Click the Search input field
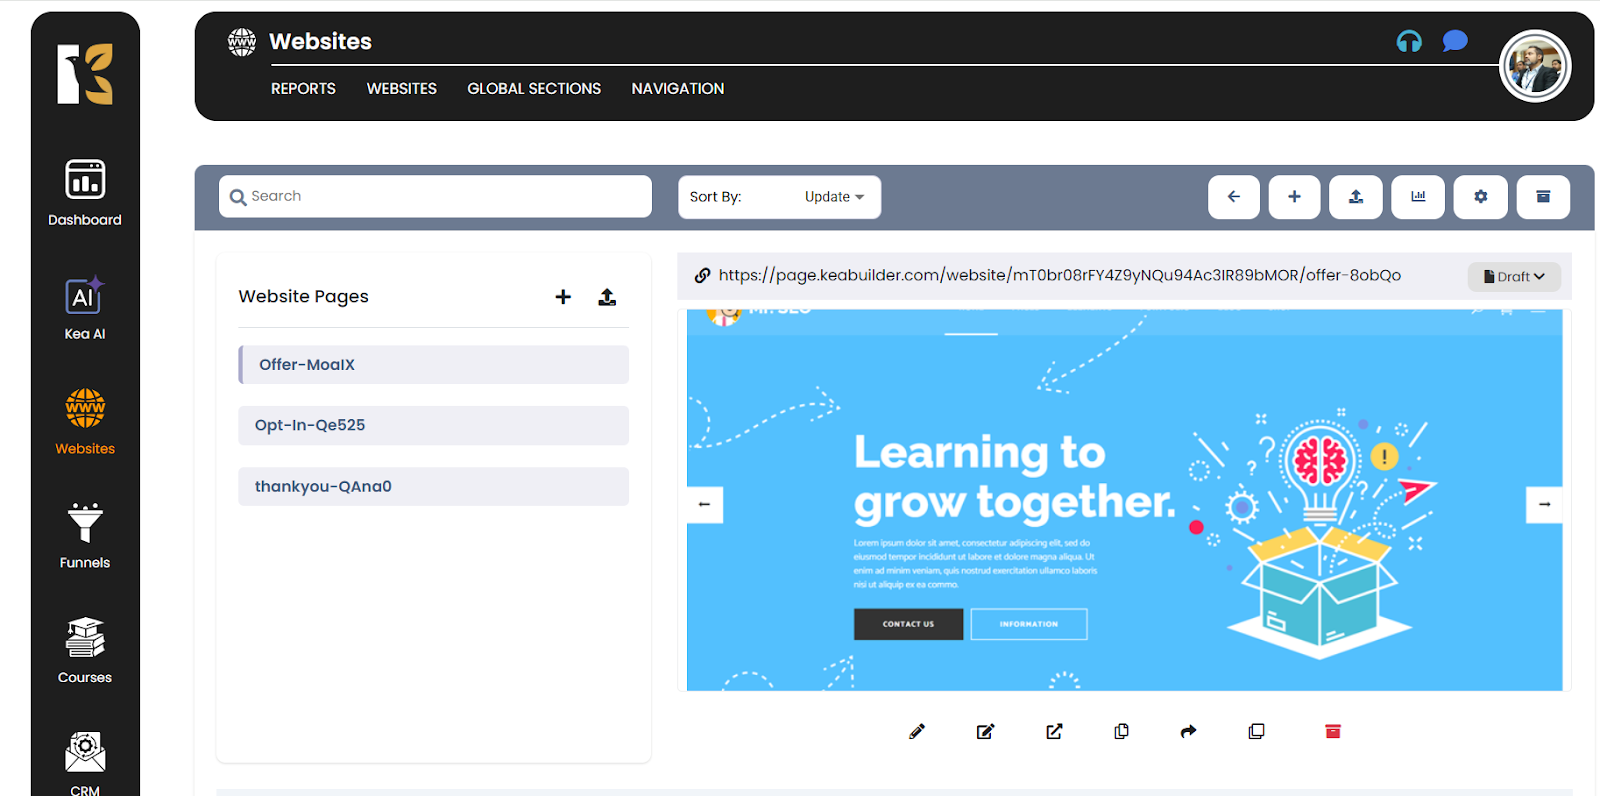The image size is (1600, 796). coord(435,197)
